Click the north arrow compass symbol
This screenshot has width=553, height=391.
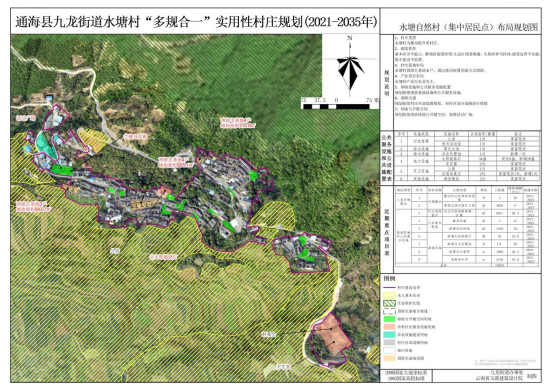[350, 66]
